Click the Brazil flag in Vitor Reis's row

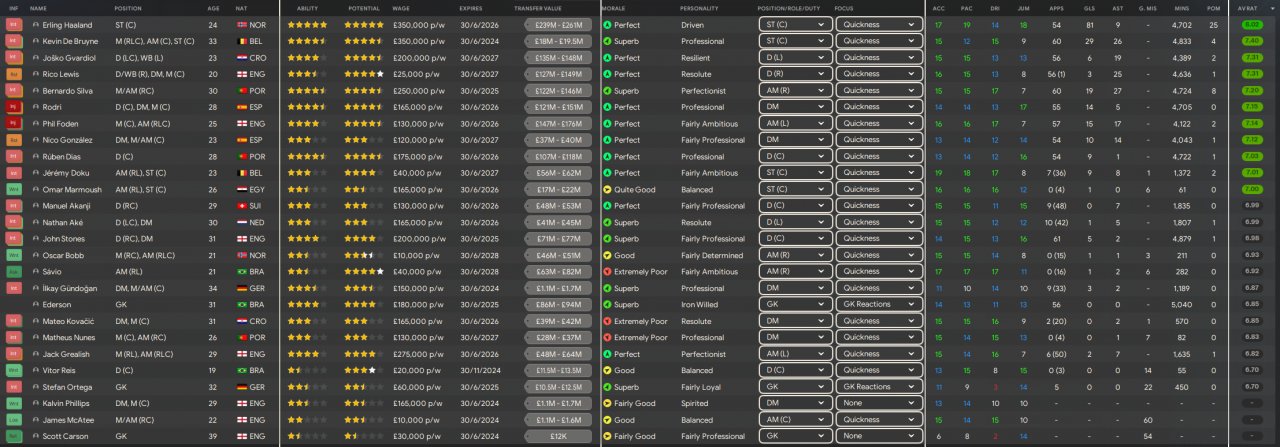point(241,371)
